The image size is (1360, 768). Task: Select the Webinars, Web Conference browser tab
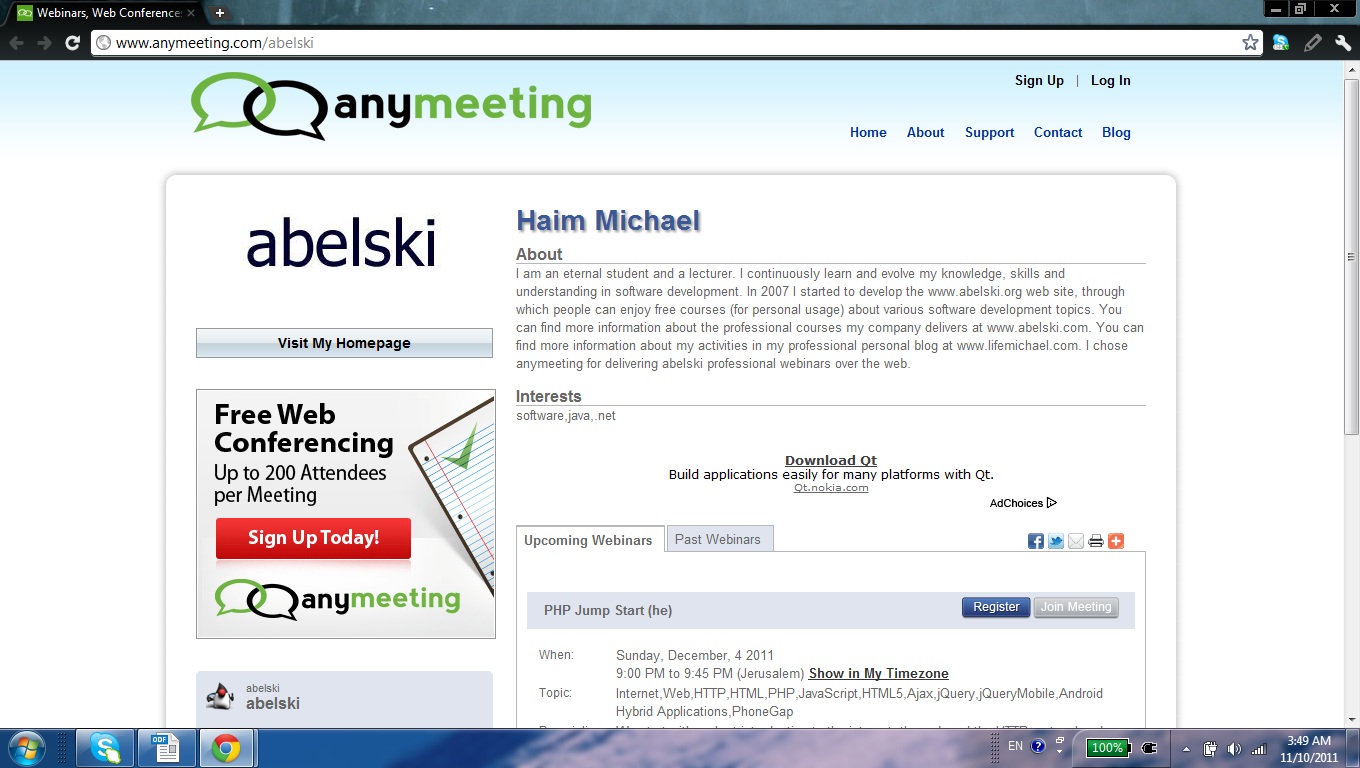(105, 13)
